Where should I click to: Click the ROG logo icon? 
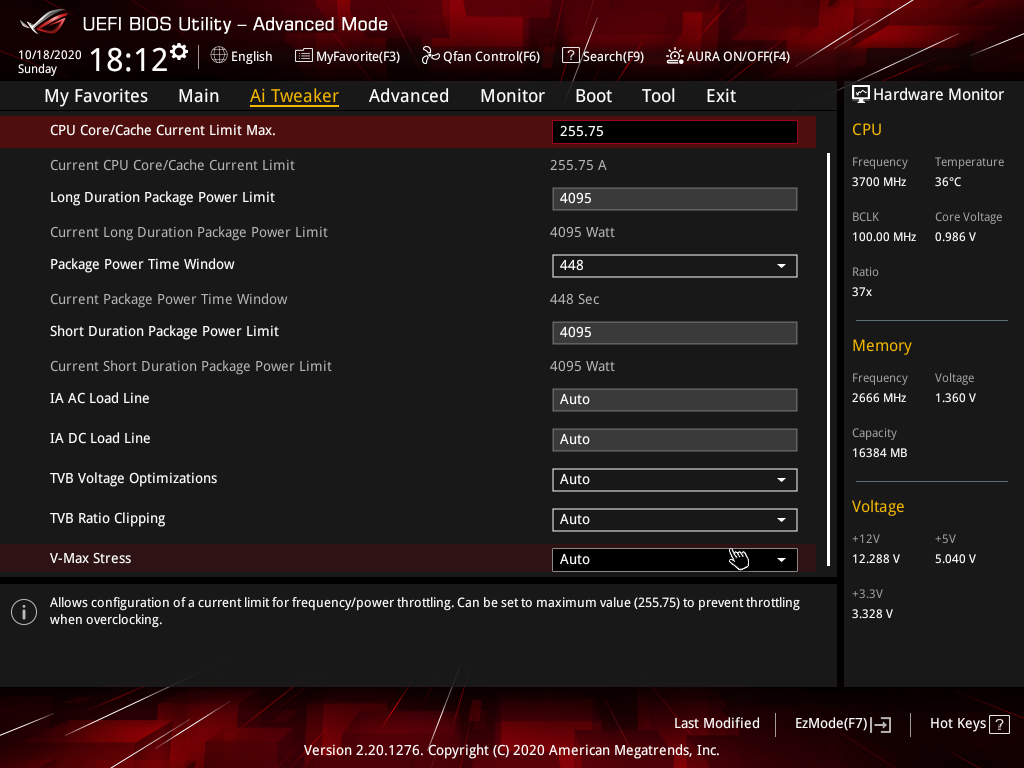coord(44,22)
